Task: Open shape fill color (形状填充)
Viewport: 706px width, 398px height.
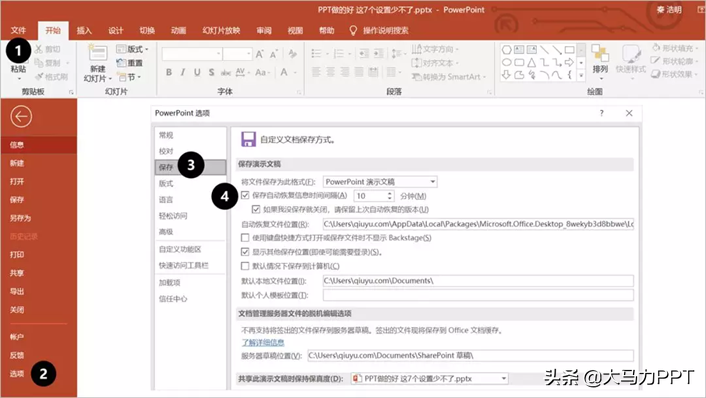Action: [674, 48]
